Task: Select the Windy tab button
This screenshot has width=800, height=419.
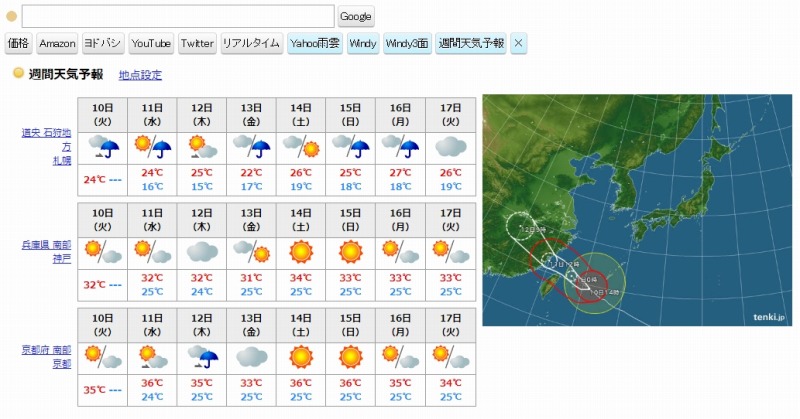Action: pyautogui.click(x=363, y=43)
